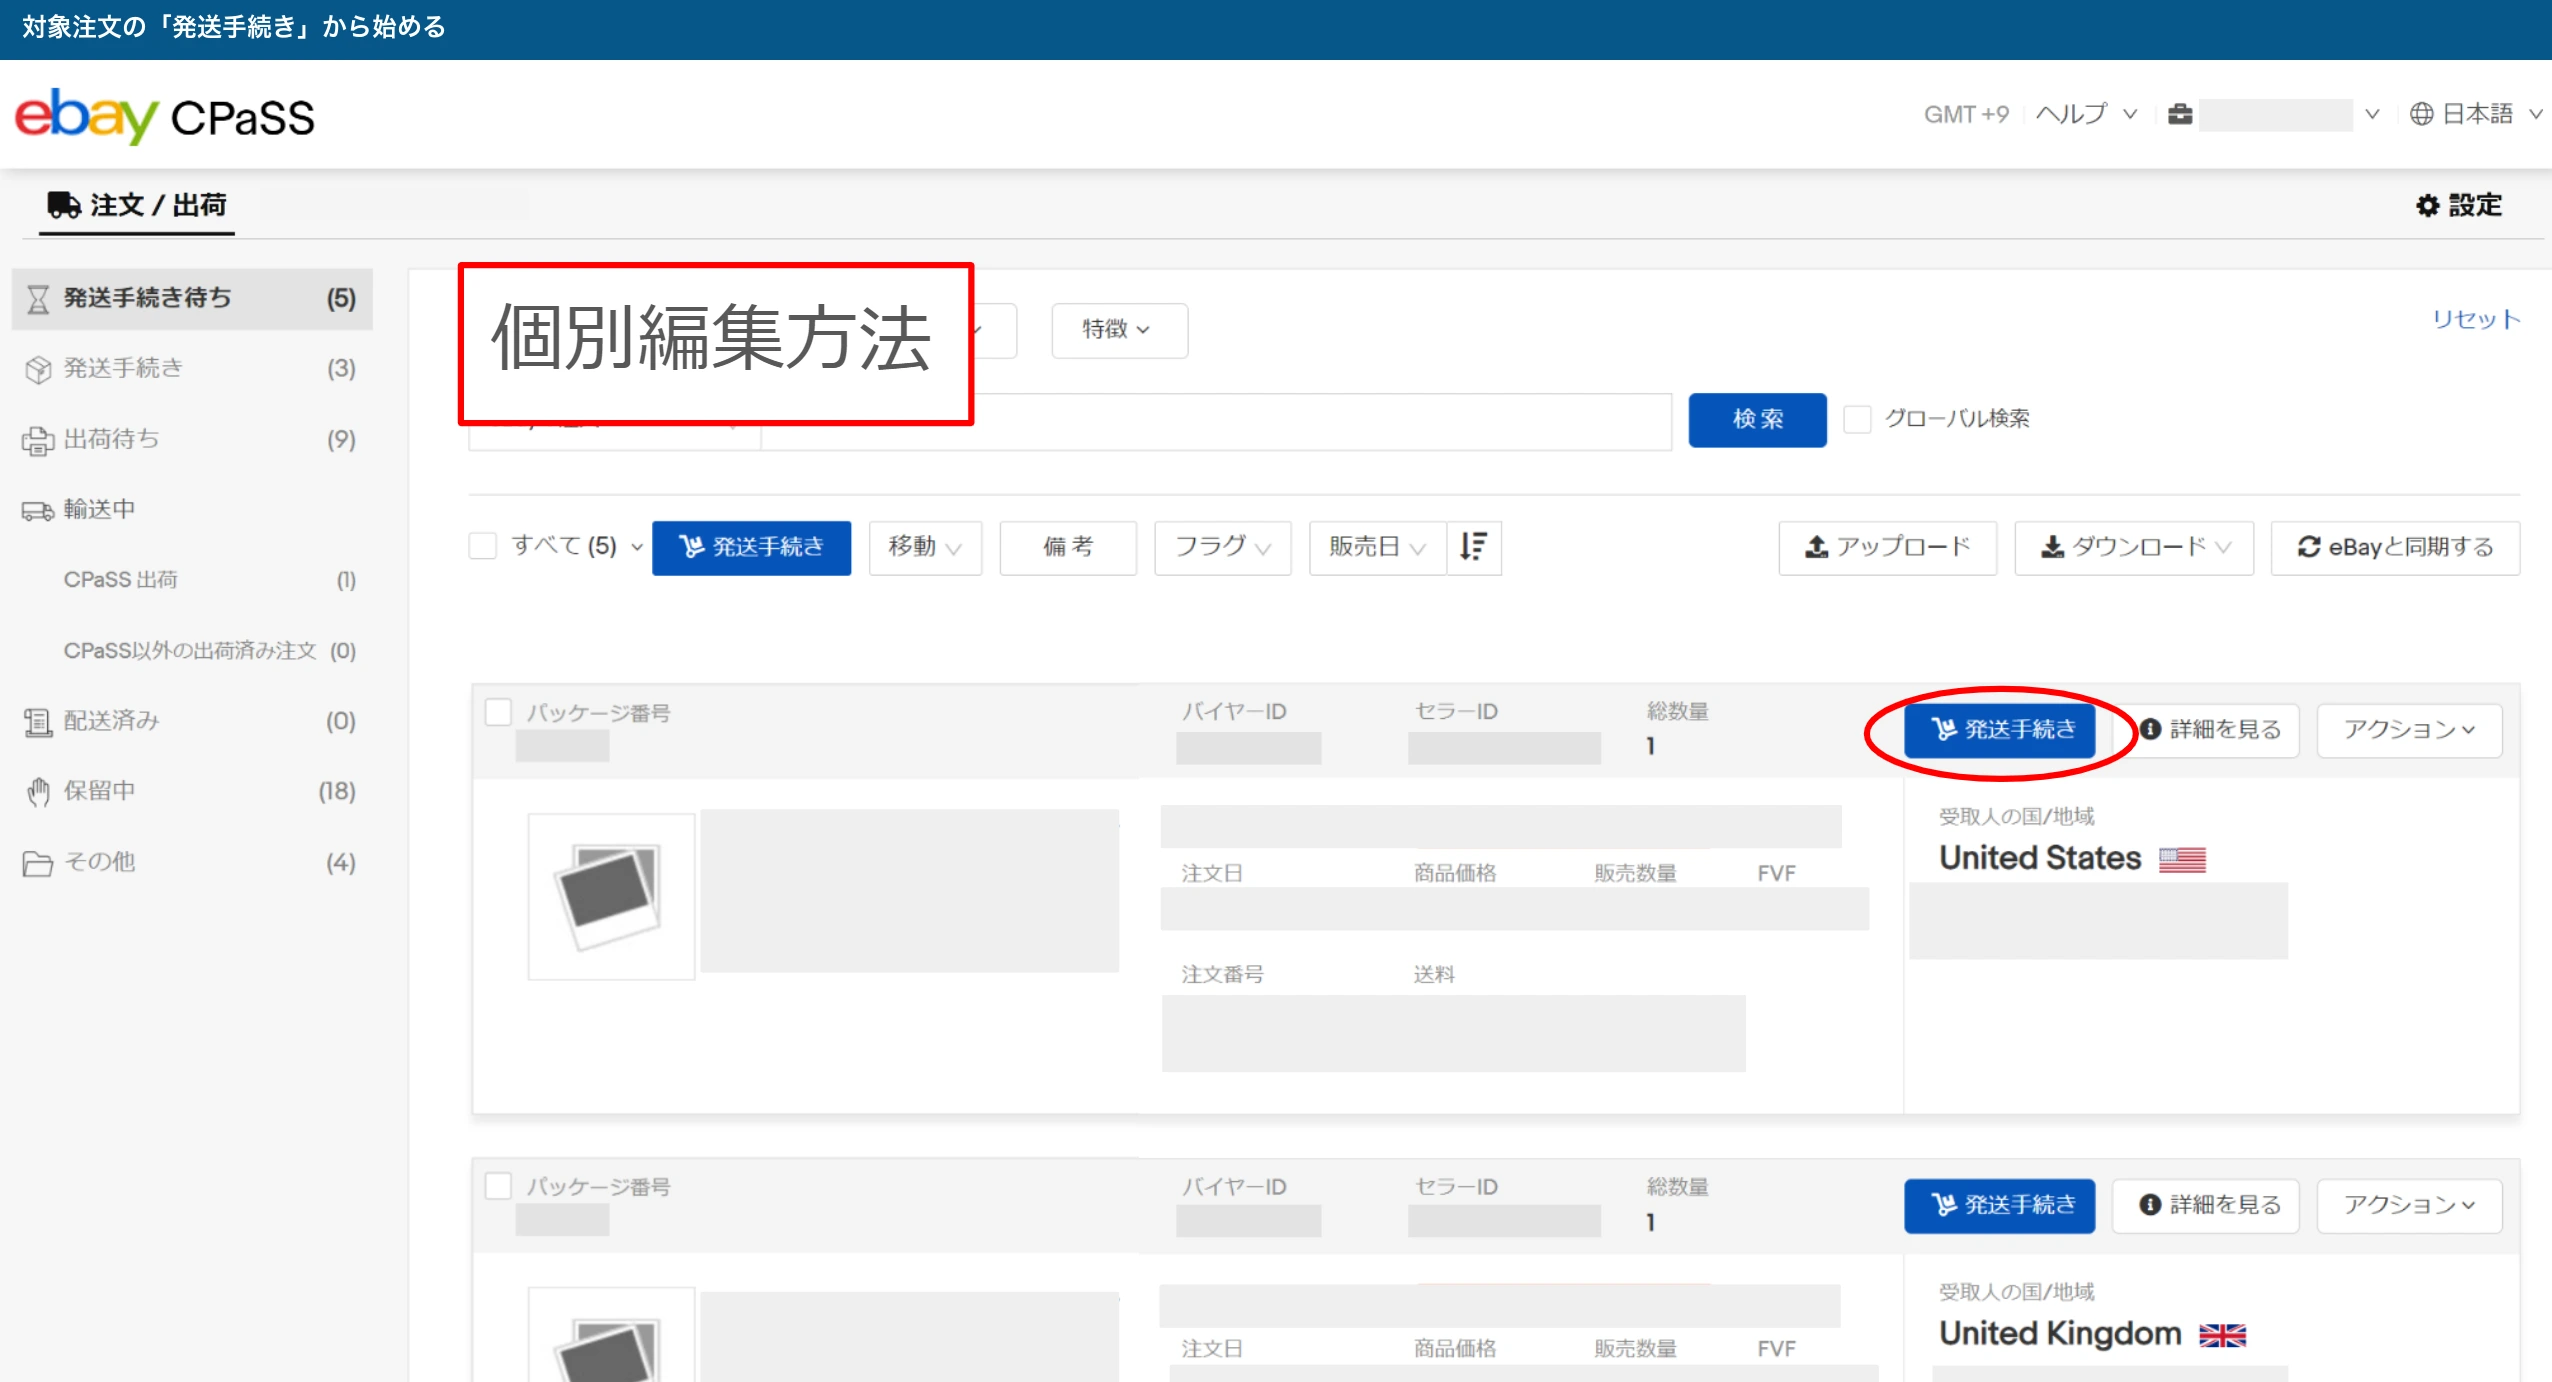Viewport: 2552px width, 1382px height.
Task: Click the upload arrow icon in アップロード
Action: pyautogui.click(x=1816, y=547)
